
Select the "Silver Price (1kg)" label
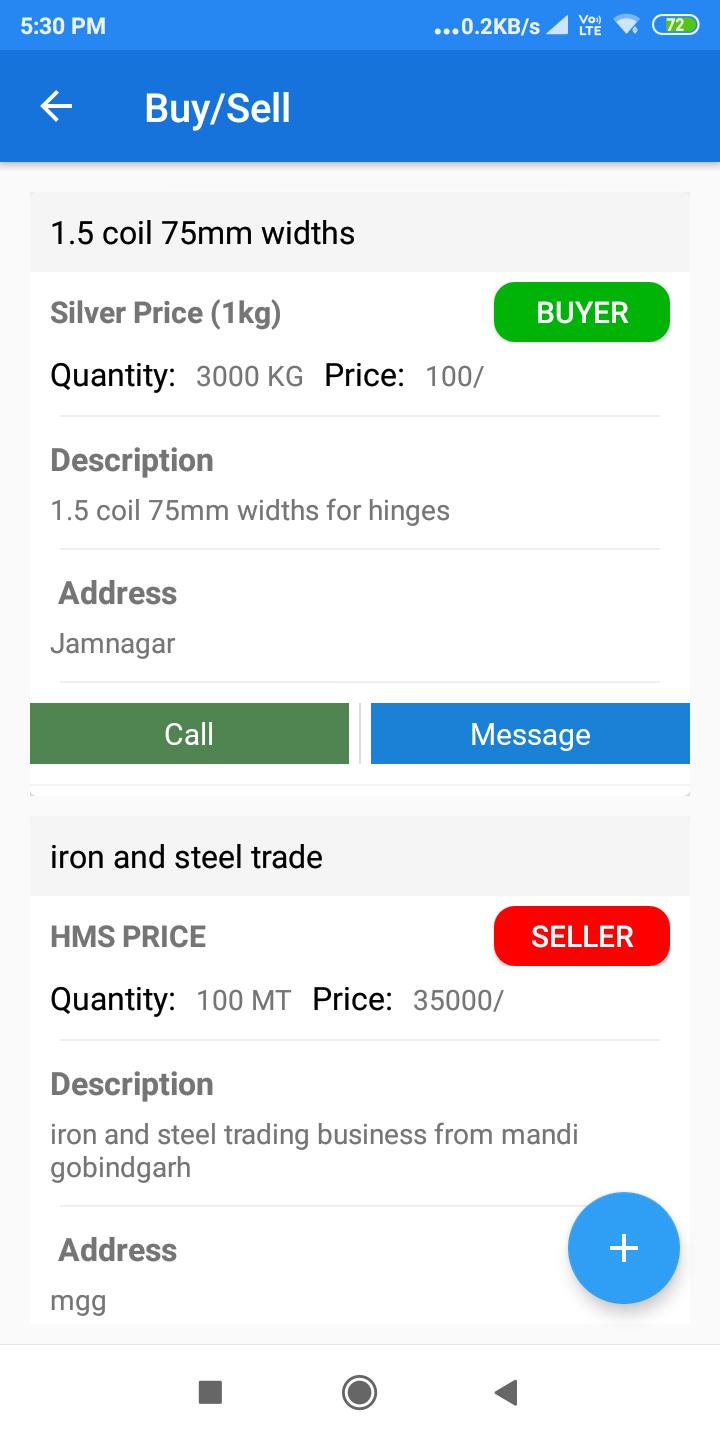tap(165, 313)
